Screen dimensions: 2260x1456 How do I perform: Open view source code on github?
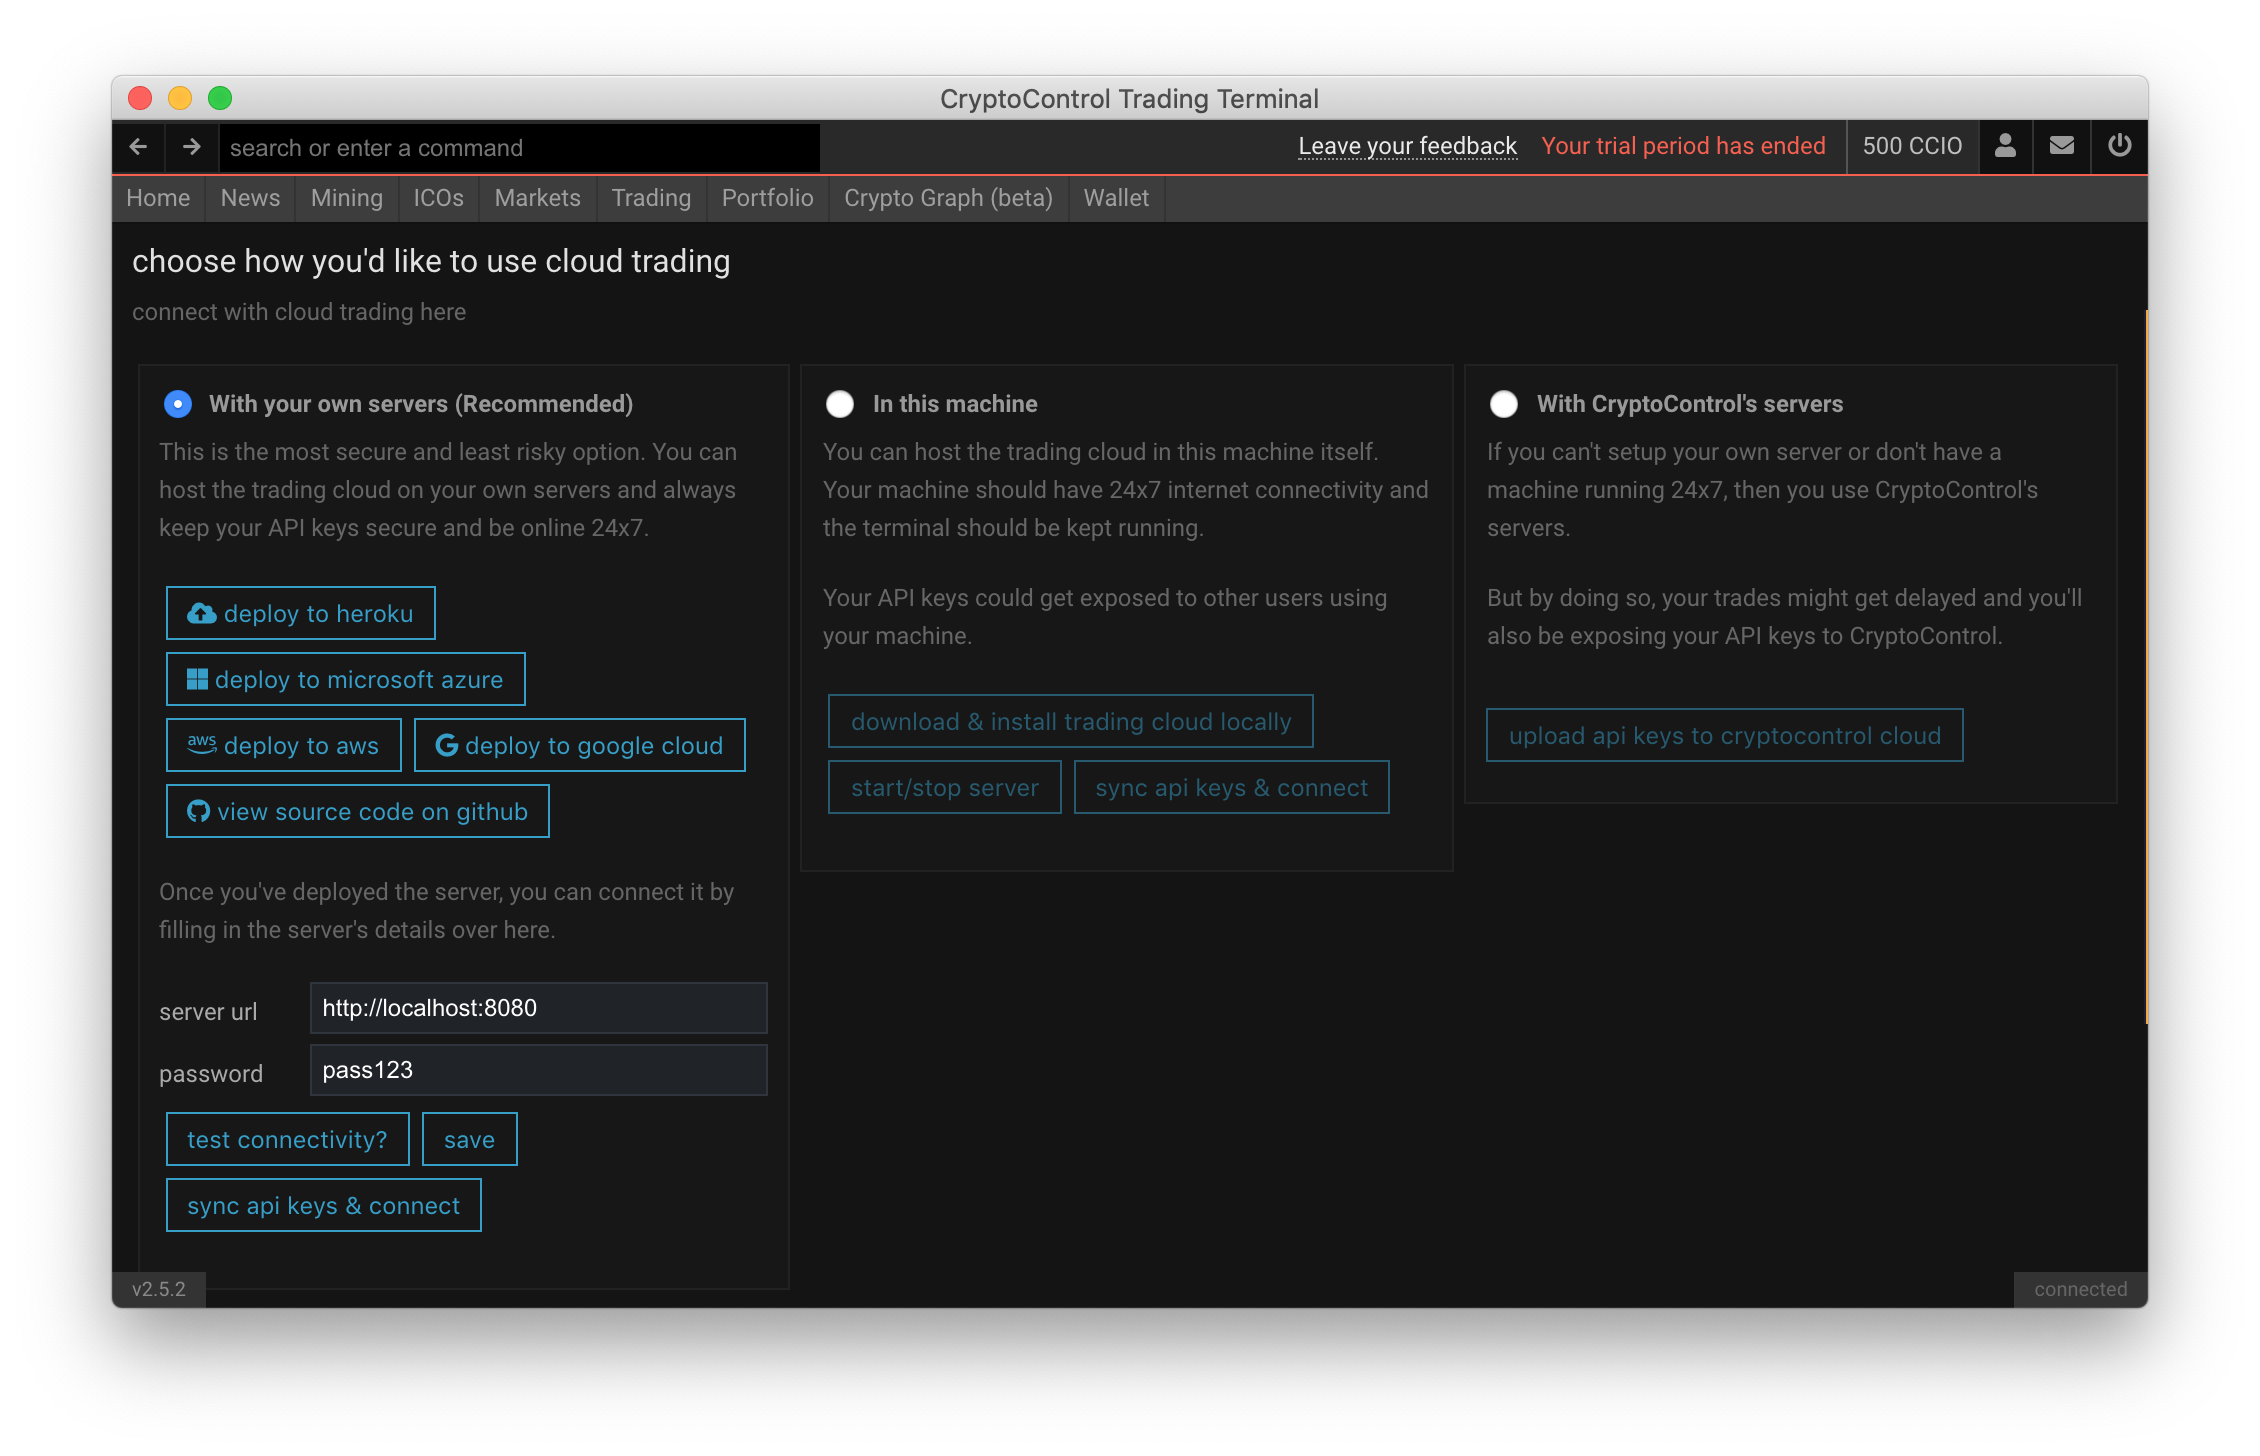[357, 811]
